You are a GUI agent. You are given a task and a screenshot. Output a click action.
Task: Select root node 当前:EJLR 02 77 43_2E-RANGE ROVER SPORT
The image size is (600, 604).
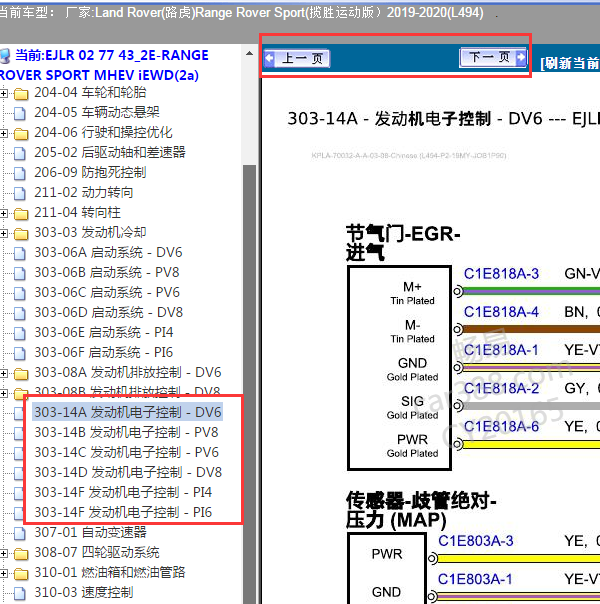104,65
